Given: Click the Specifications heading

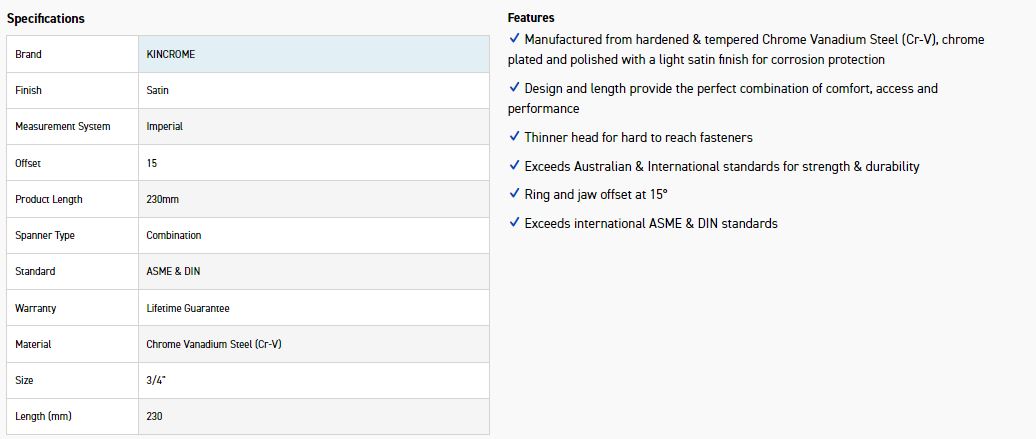Looking at the screenshot, I should point(46,19).
